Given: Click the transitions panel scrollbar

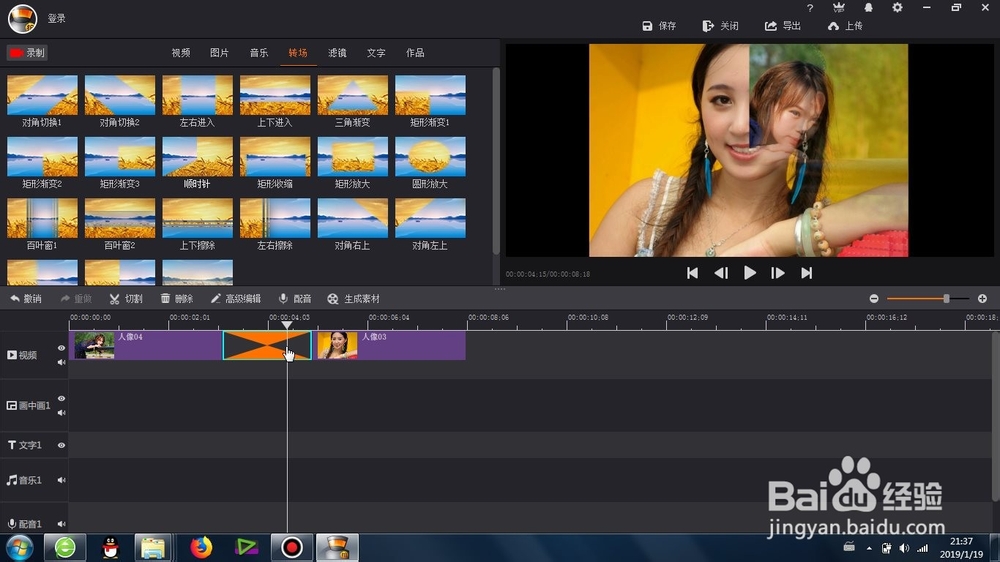Looking at the screenshot, I should click(x=496, y=161).
